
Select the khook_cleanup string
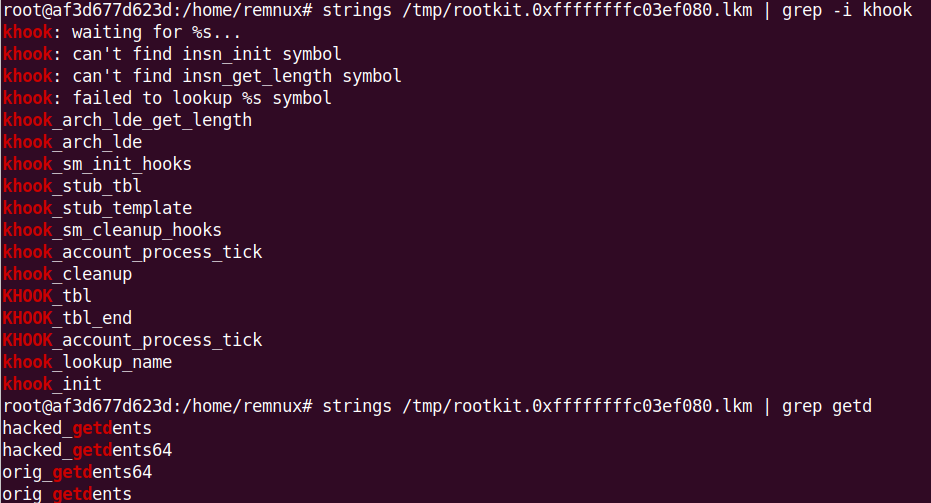coord(67,274)
